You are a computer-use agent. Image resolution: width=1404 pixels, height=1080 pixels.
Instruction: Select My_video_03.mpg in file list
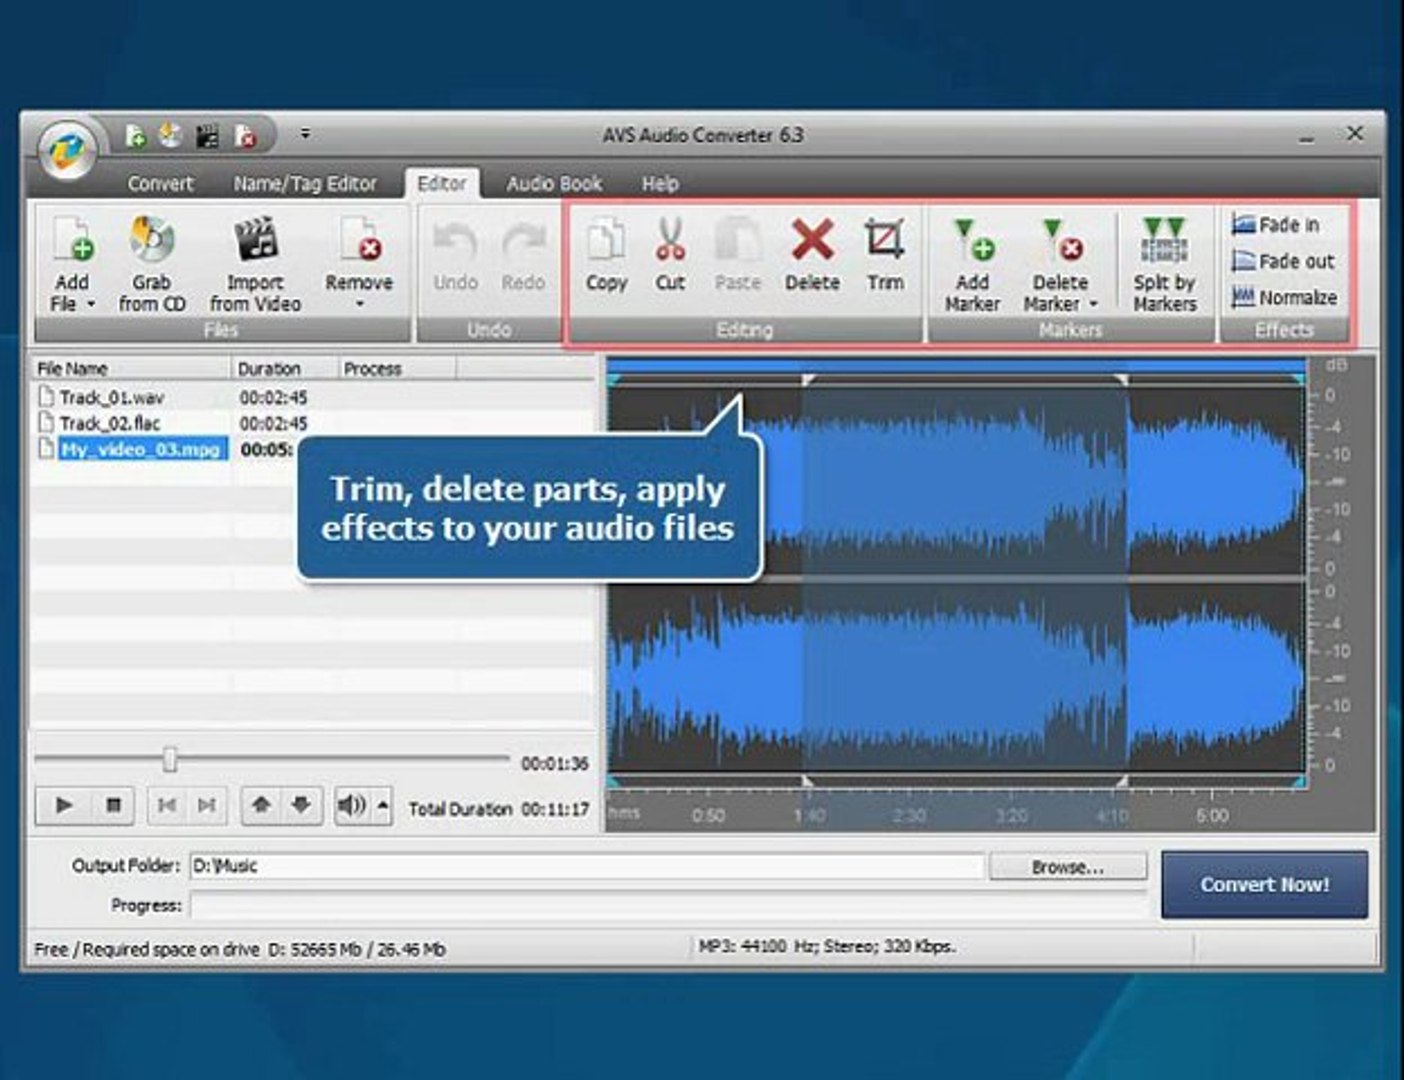point(140,450)
